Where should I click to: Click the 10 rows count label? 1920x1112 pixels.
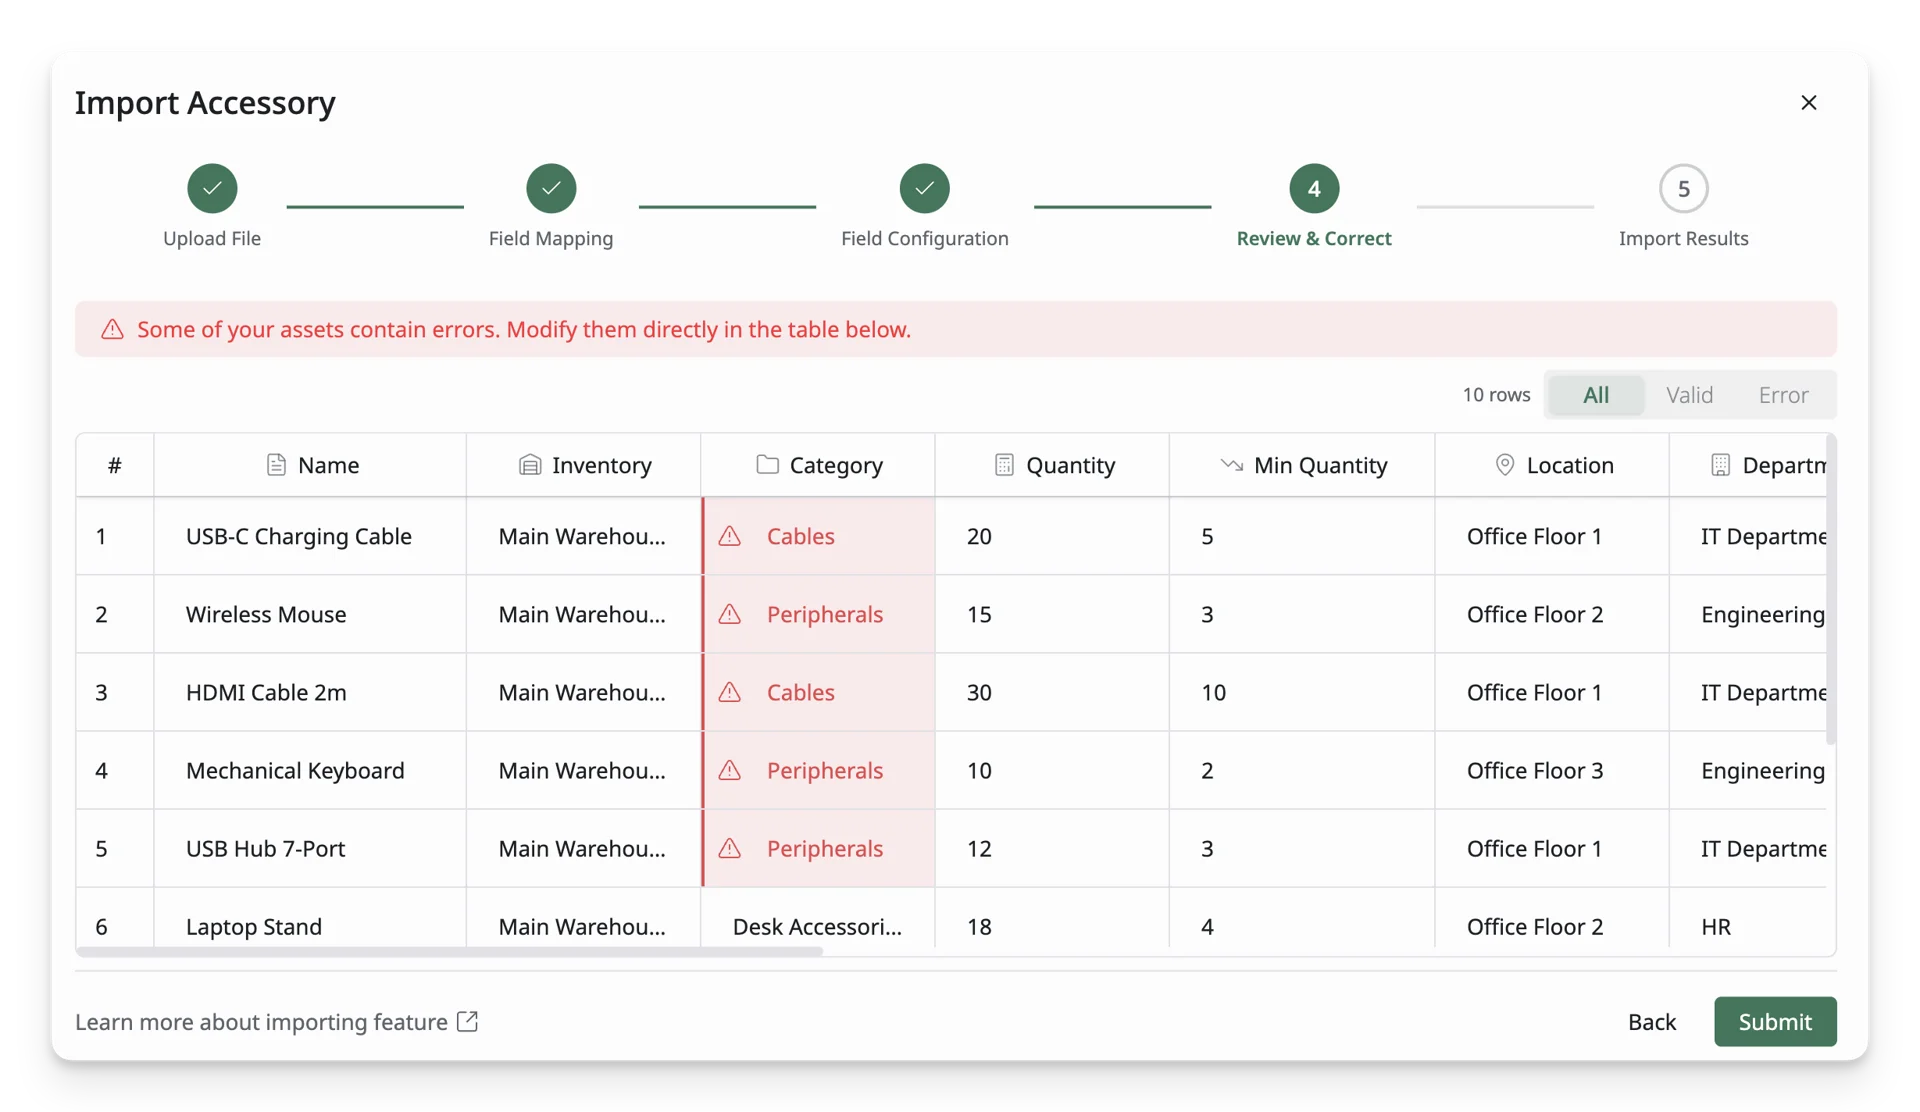[1496, 395]
